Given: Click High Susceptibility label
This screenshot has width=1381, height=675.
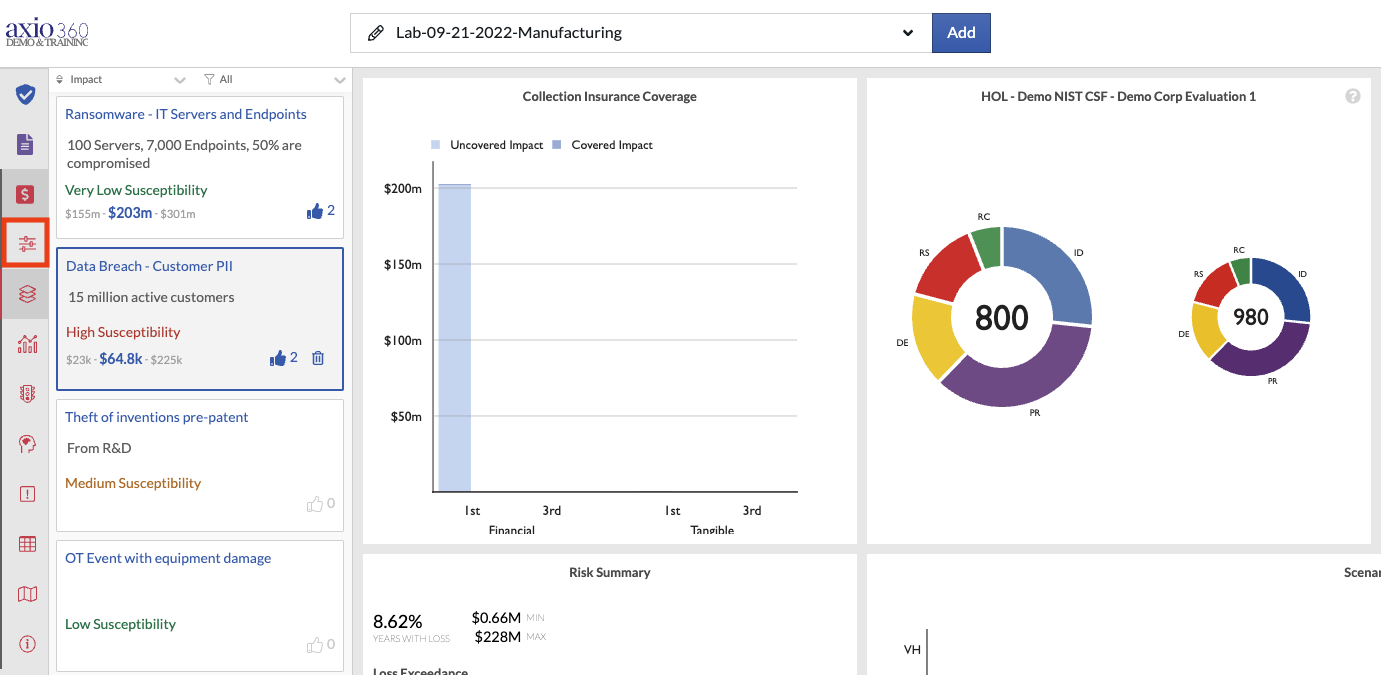Looking at the screenshot, I should (123, 332).
